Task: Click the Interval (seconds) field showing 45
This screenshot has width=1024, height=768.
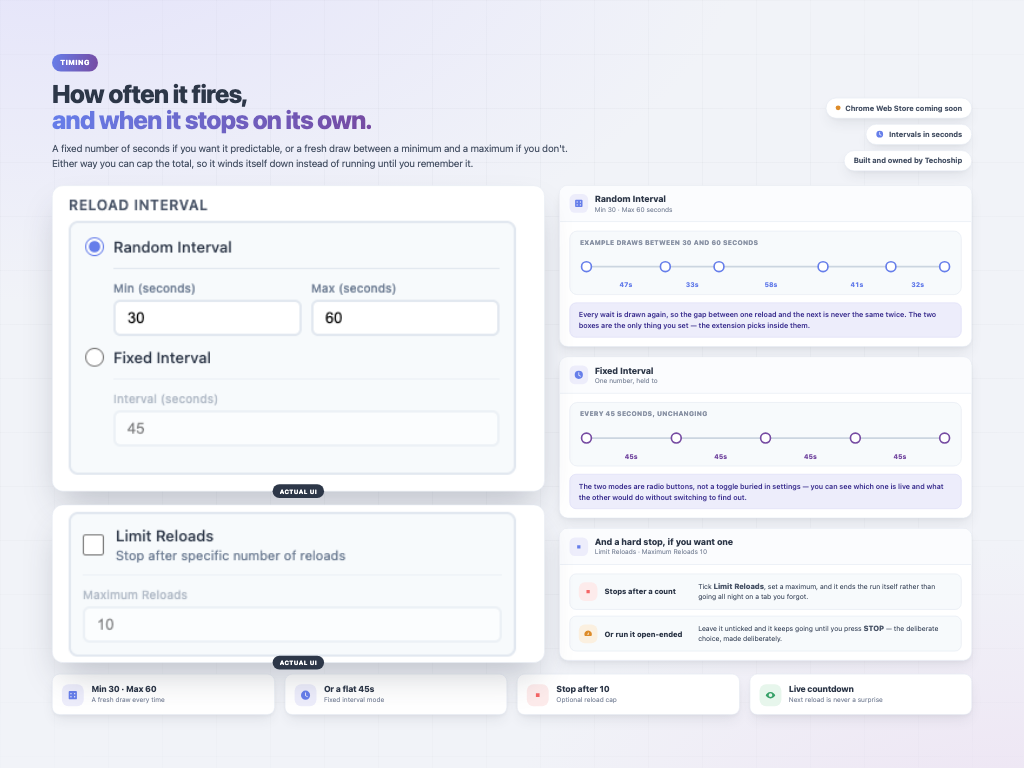Action: coord(306,428)
